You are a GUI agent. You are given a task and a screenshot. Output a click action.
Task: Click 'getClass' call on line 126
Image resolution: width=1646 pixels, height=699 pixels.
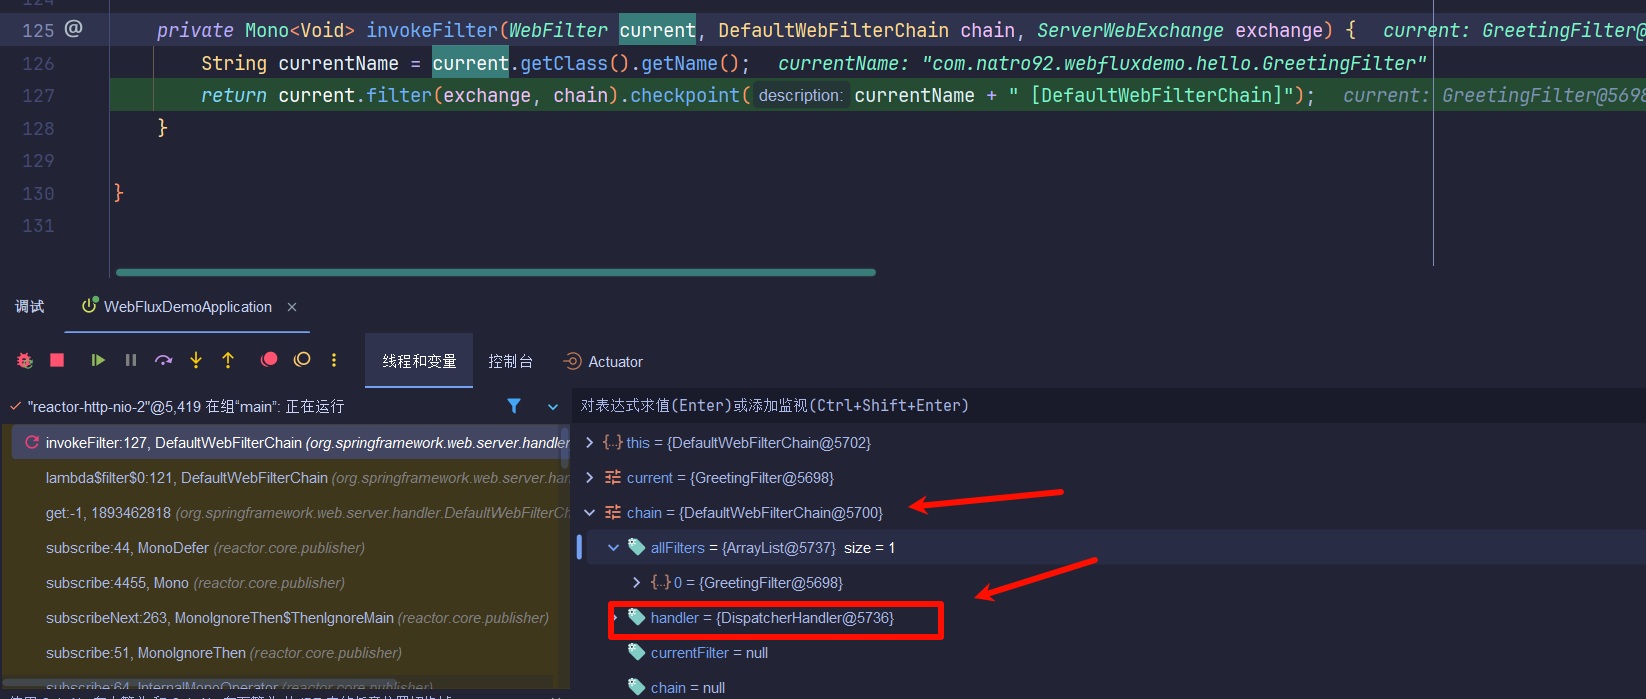pos(563,63)
